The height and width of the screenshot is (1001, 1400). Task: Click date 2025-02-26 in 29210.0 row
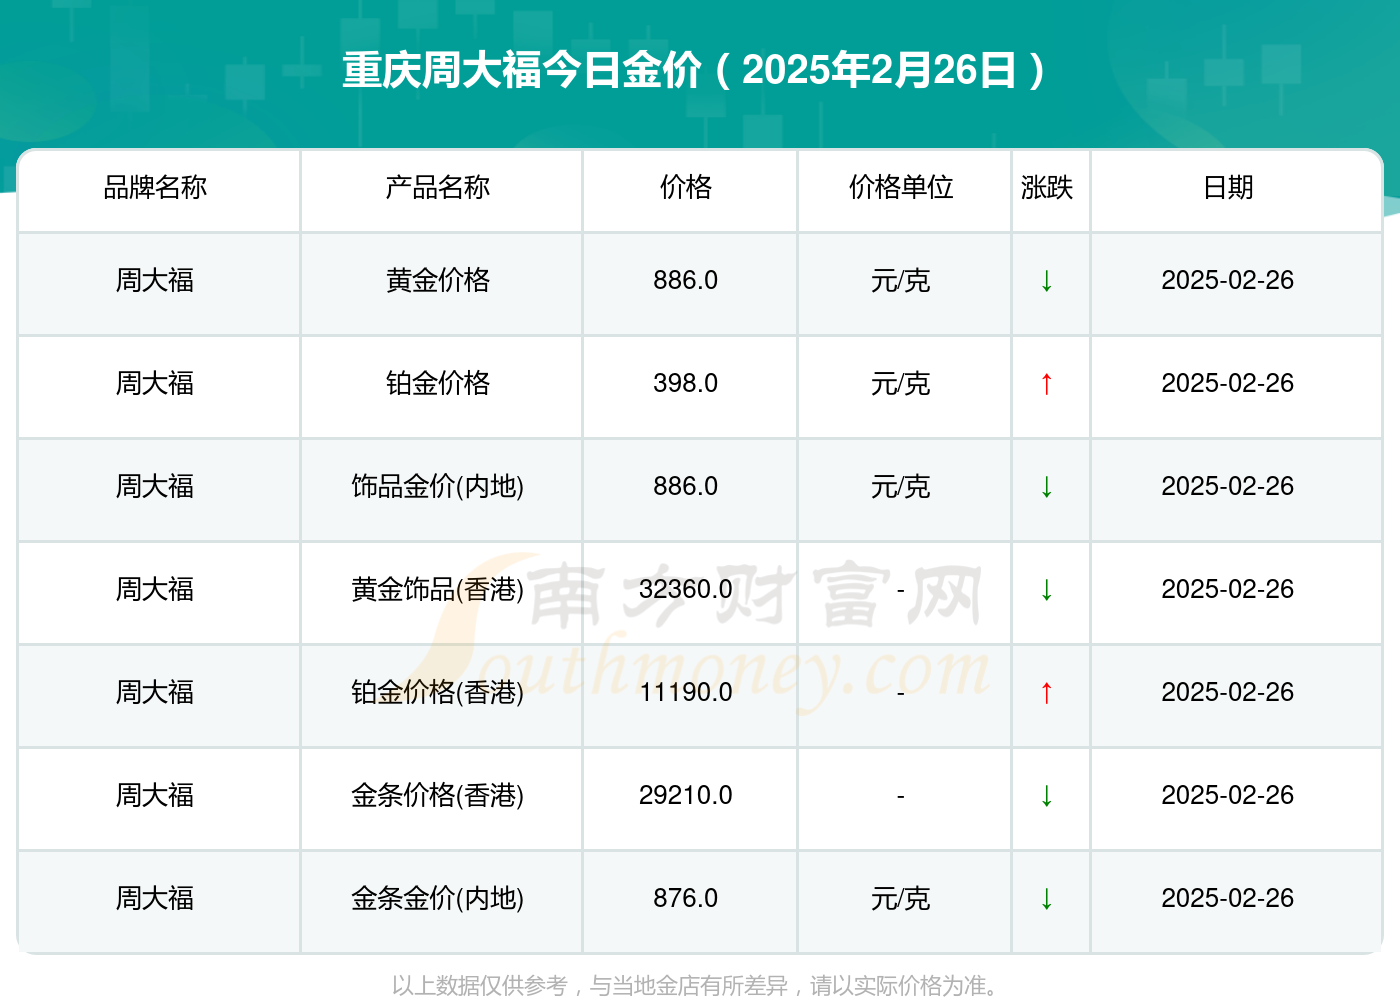1228,796
